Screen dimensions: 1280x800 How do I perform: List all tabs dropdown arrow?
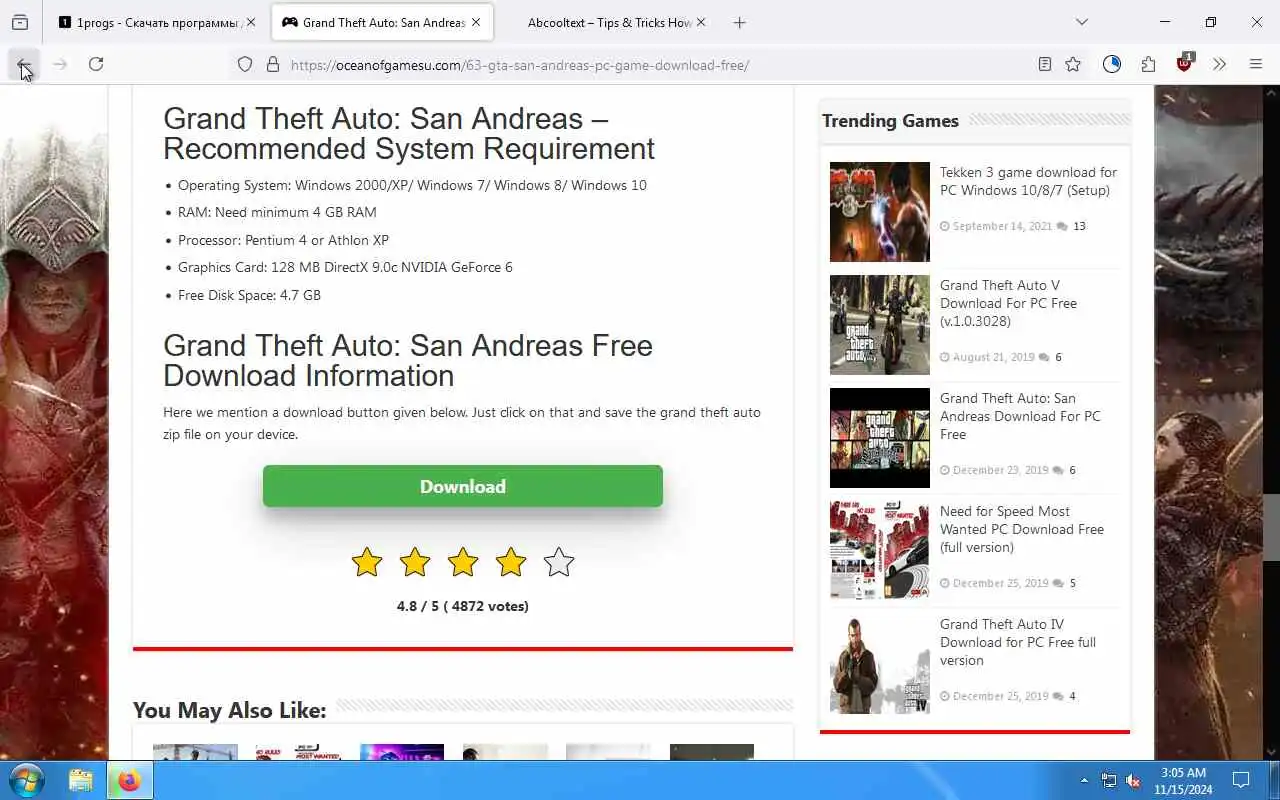(1082, 22)
